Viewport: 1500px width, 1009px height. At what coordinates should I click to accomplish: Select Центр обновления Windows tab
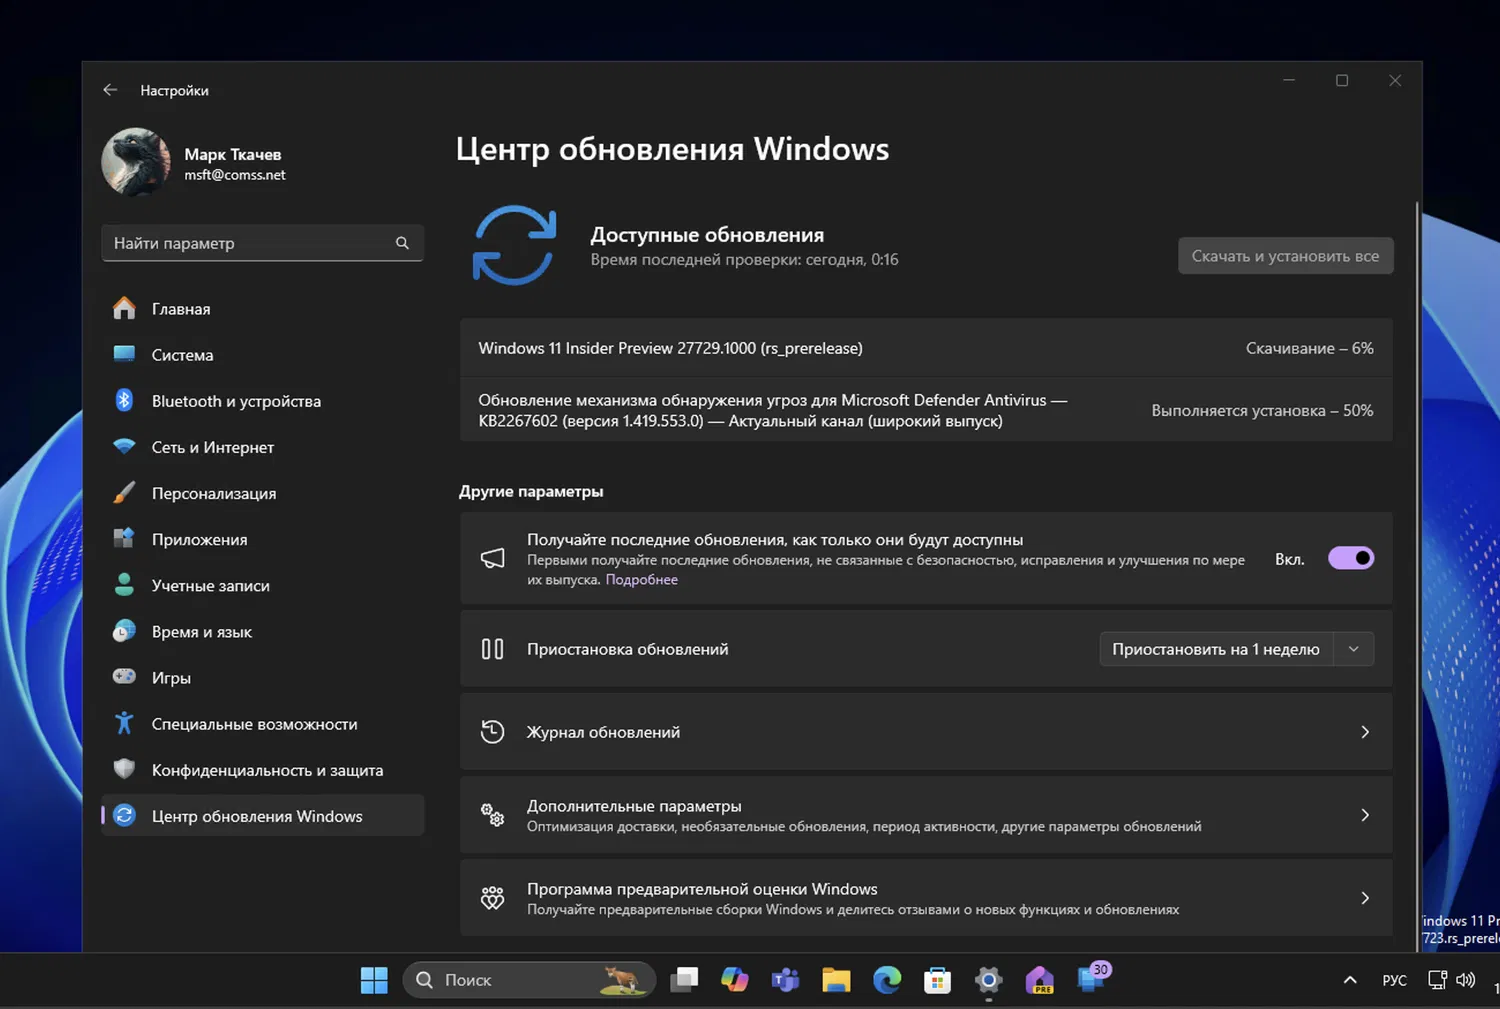pos(257,815)
